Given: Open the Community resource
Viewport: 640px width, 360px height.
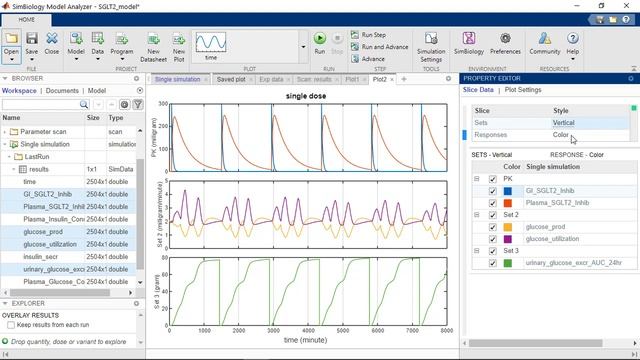Looking at the screenshot, I should point(545,38).
